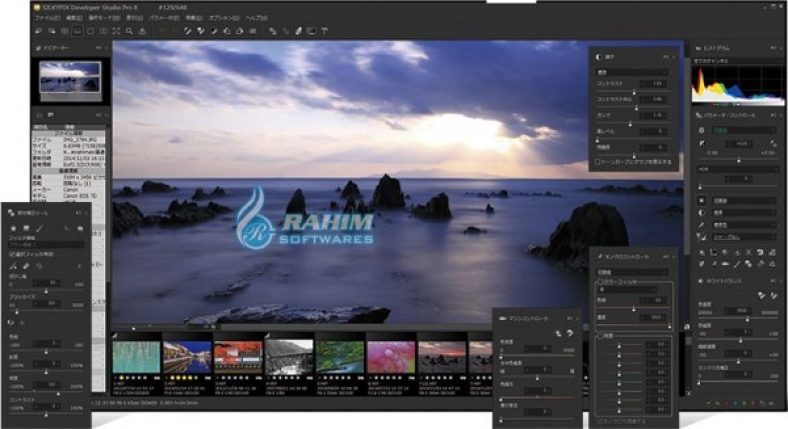Click the tone panel half-circle icon
The image size is (788, 429).
[x=597, y=58]
